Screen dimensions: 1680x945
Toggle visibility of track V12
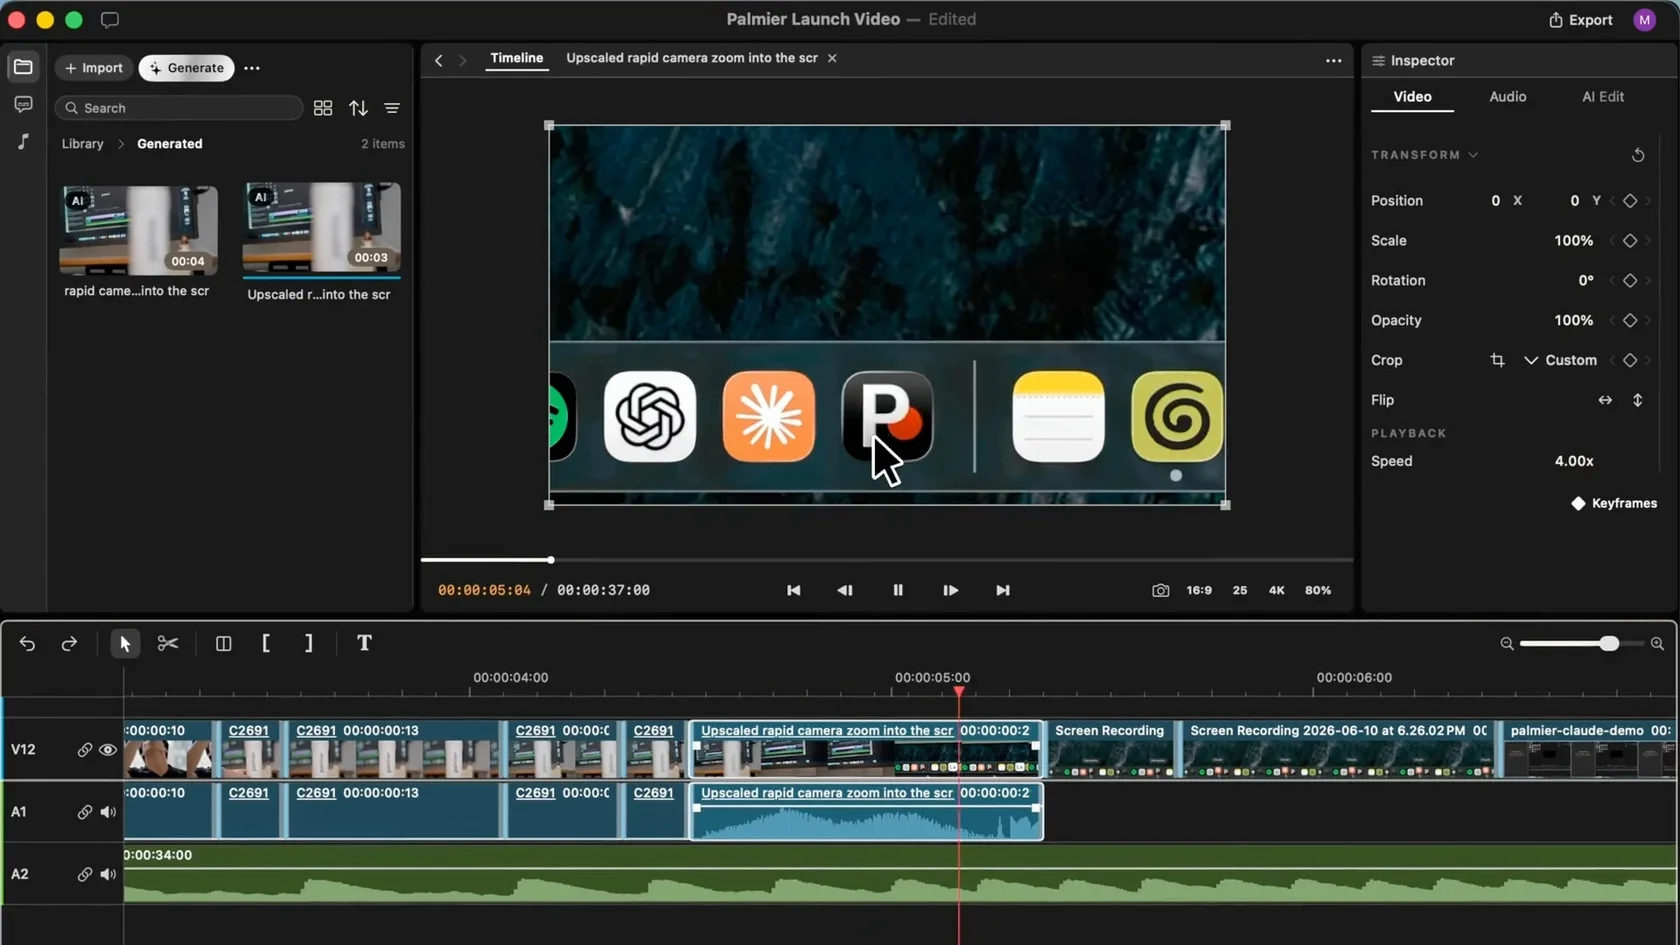click(x=108, y=750)
